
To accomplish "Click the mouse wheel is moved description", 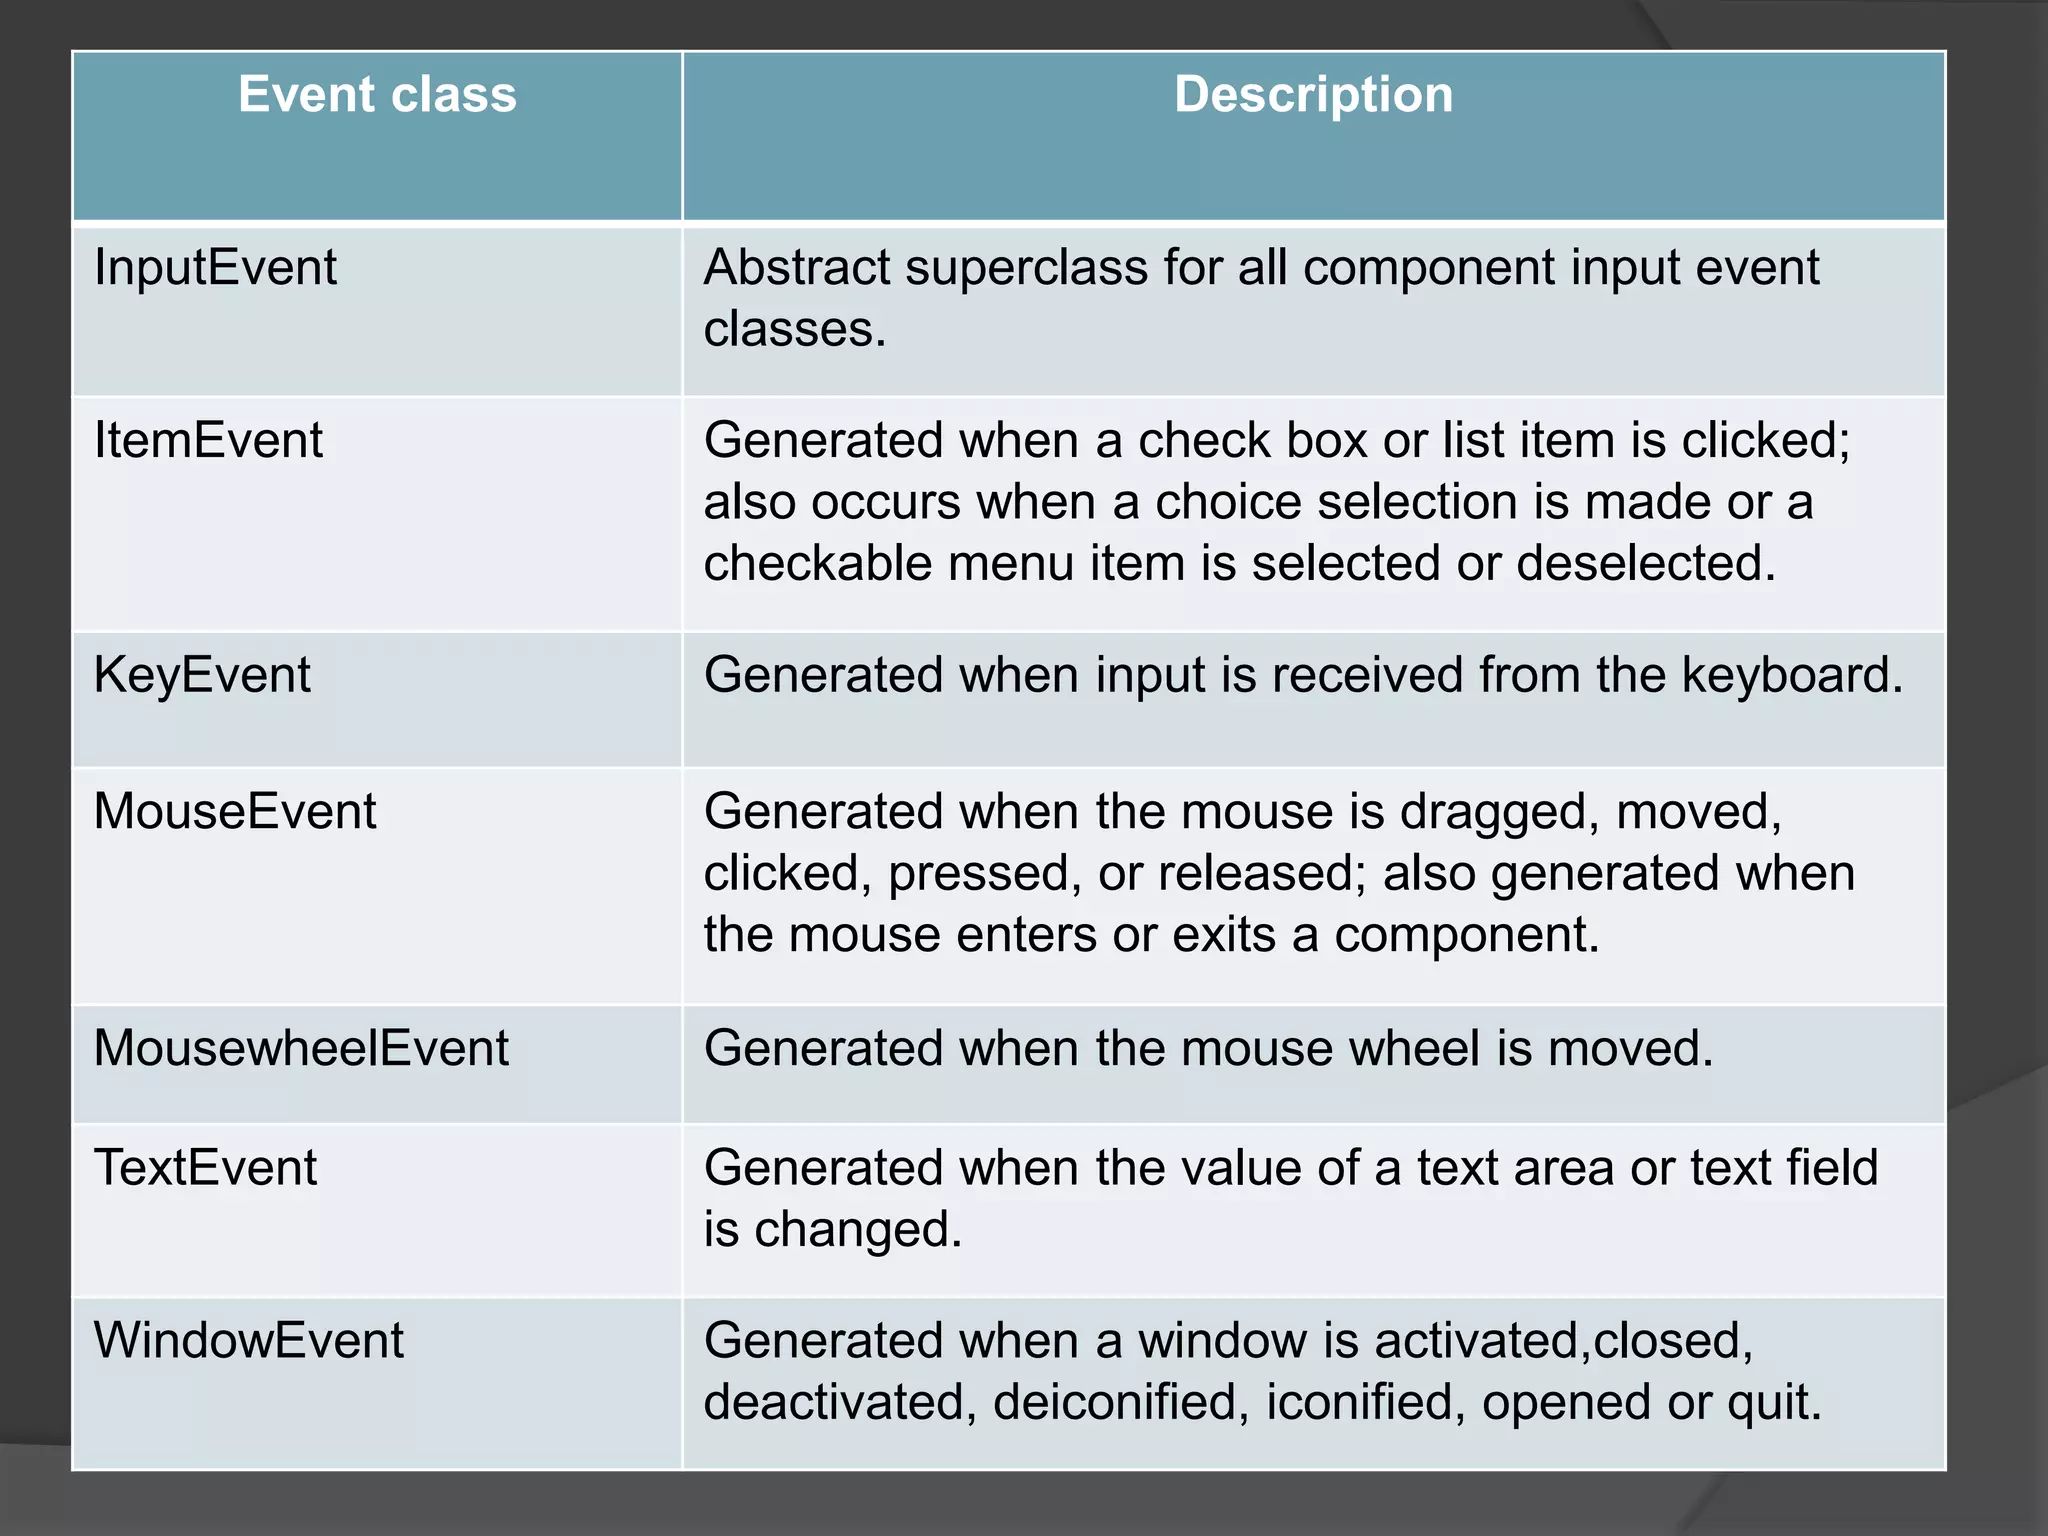I will pyautogui.click(x=1208, y=1049).
